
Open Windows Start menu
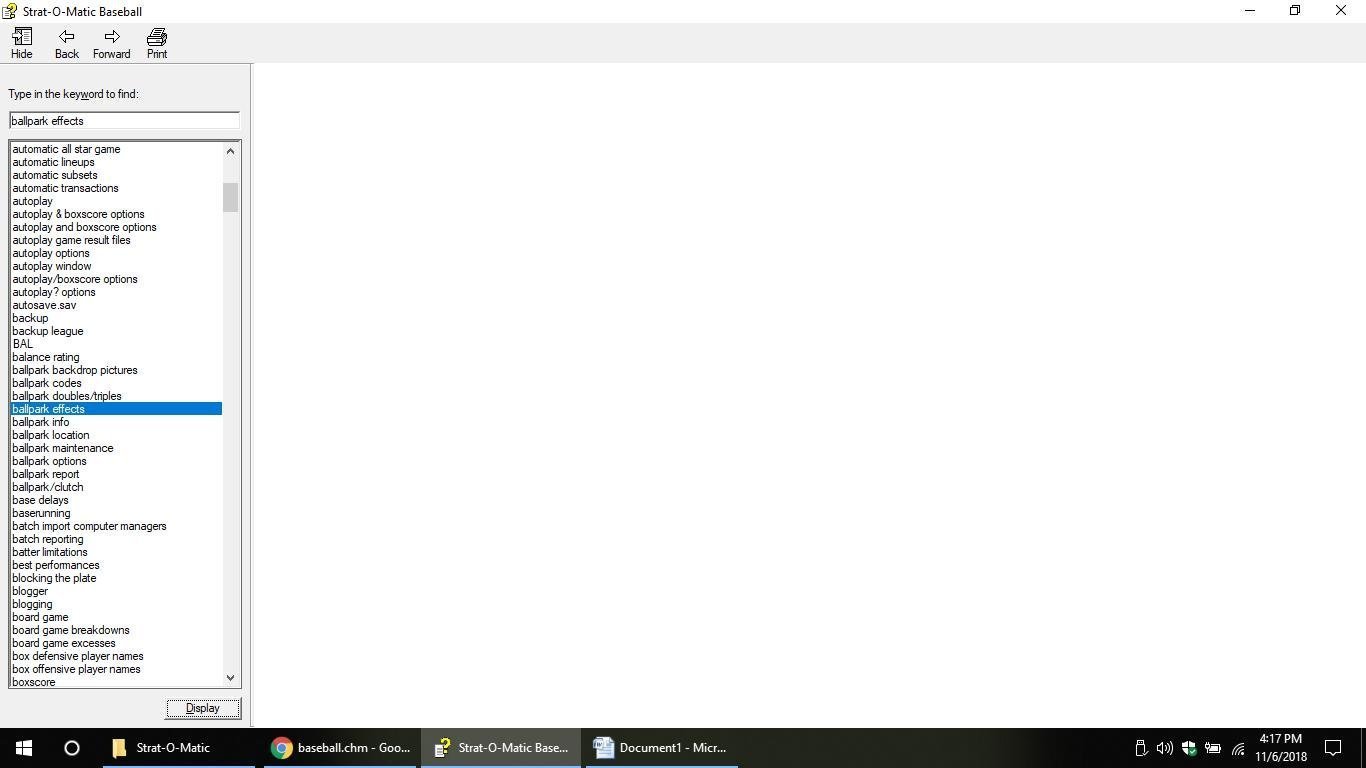click(24, 748)
